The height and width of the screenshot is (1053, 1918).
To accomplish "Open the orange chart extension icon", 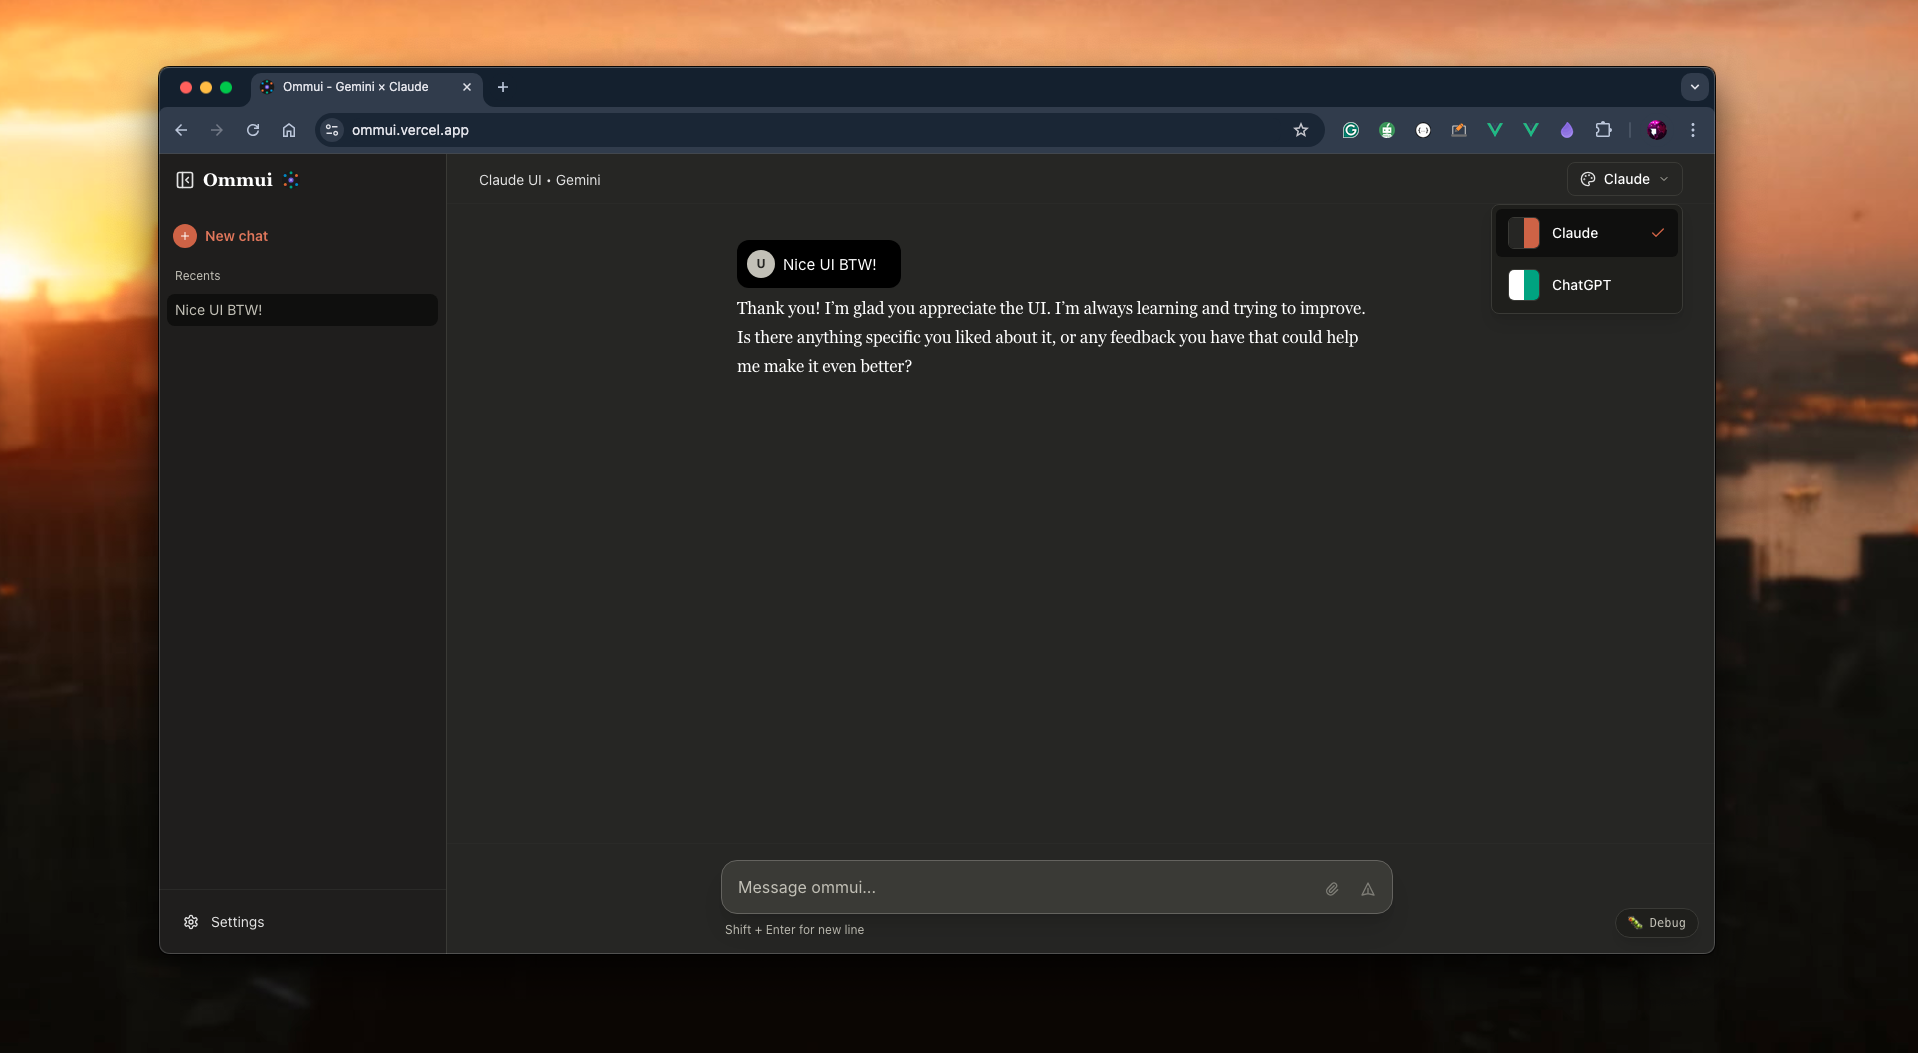I will (x=1459, y=130).
